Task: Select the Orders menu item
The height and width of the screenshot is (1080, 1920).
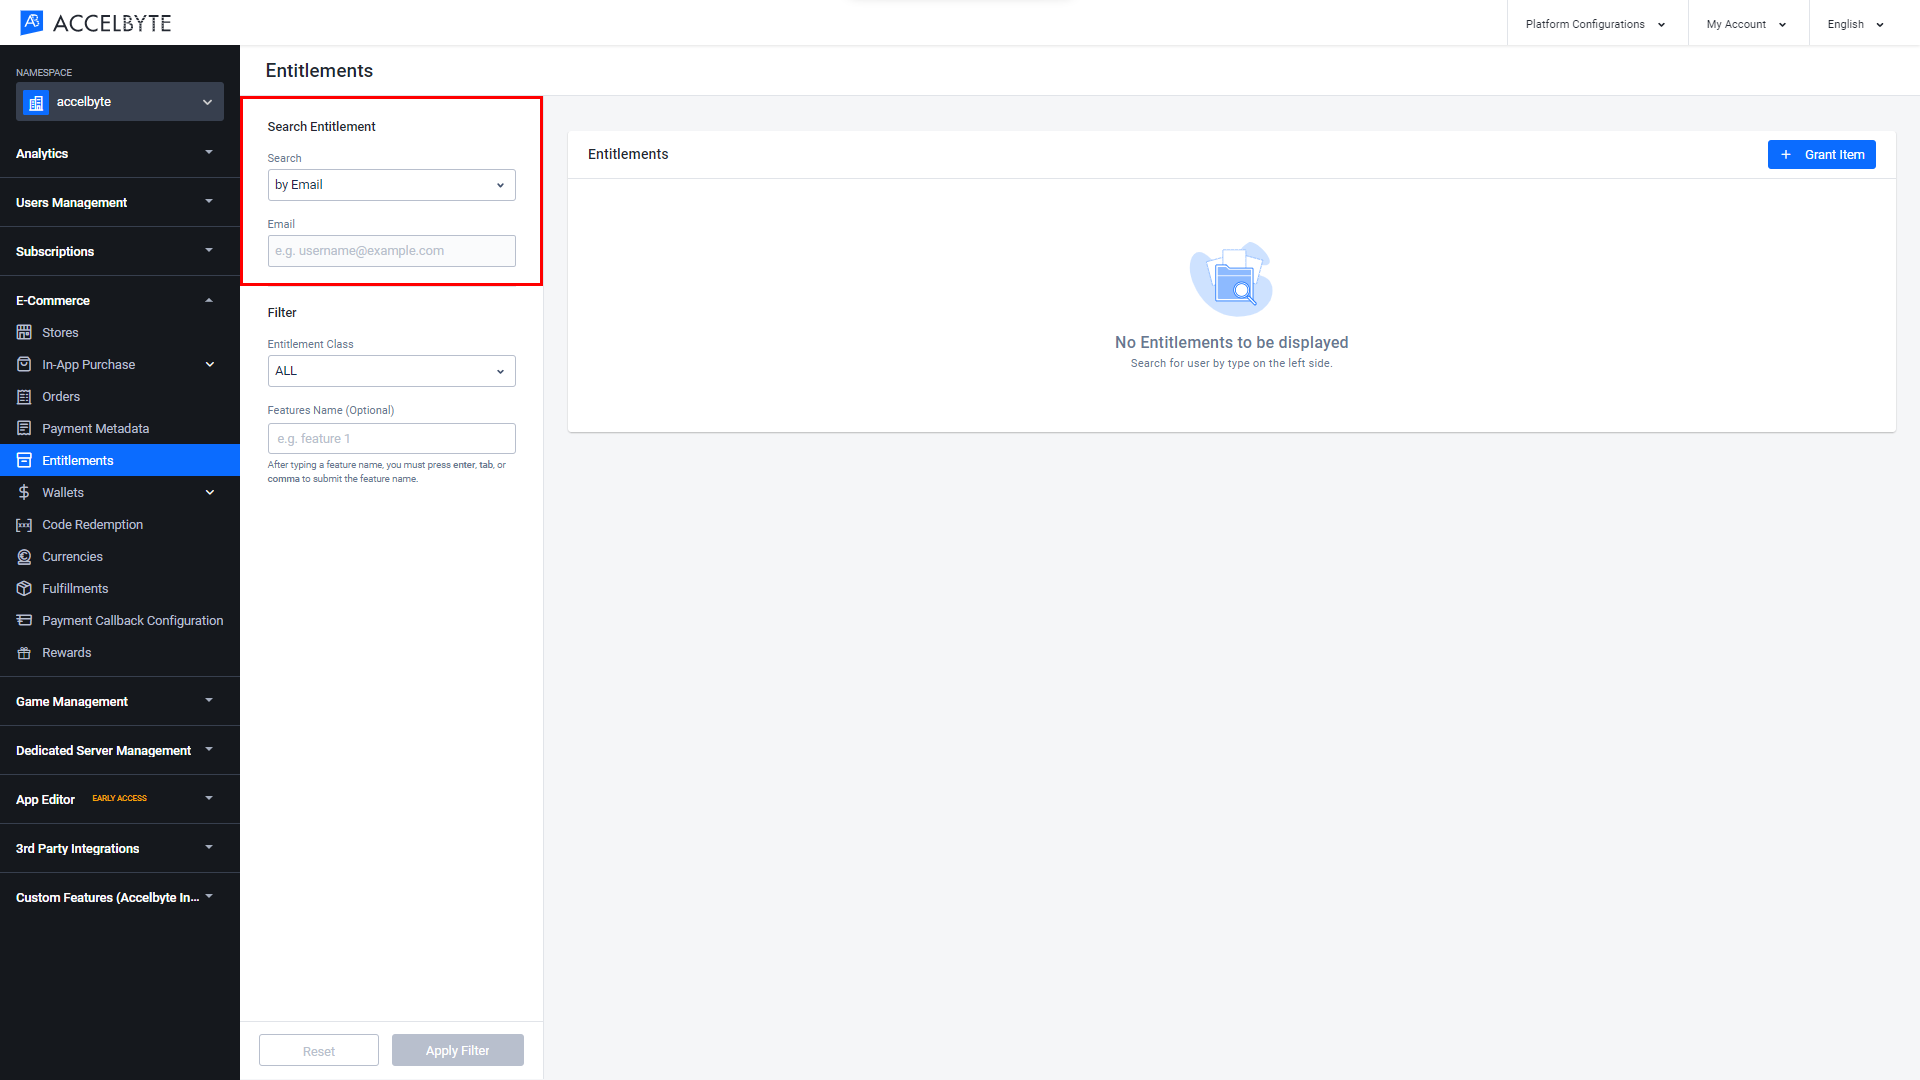Action: 61,396
